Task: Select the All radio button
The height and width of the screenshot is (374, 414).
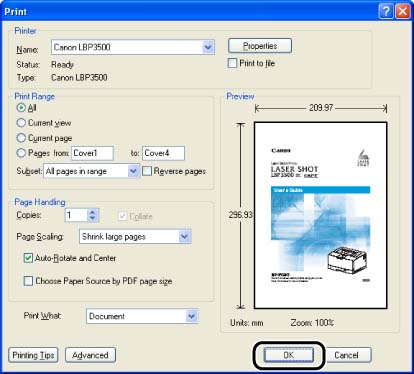Action: pos(21,108)
